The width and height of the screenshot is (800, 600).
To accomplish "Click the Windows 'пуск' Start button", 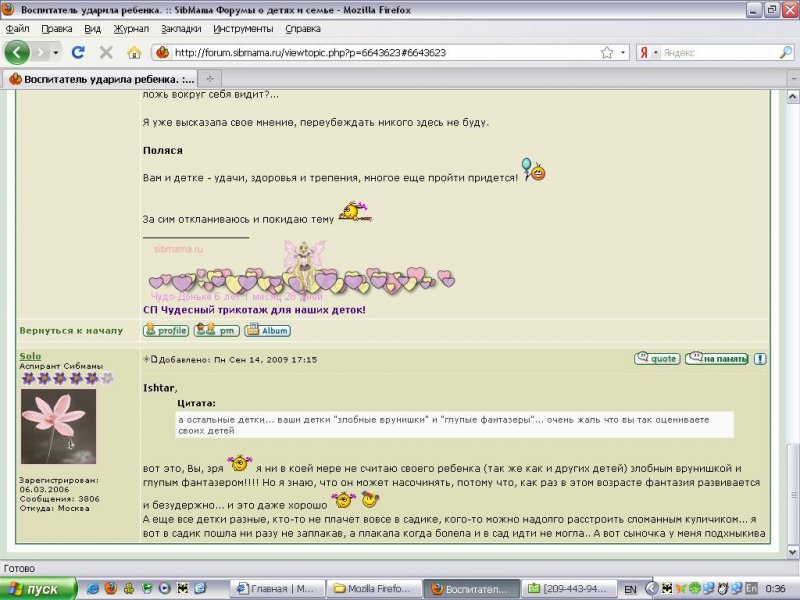I will pos(36,588).
